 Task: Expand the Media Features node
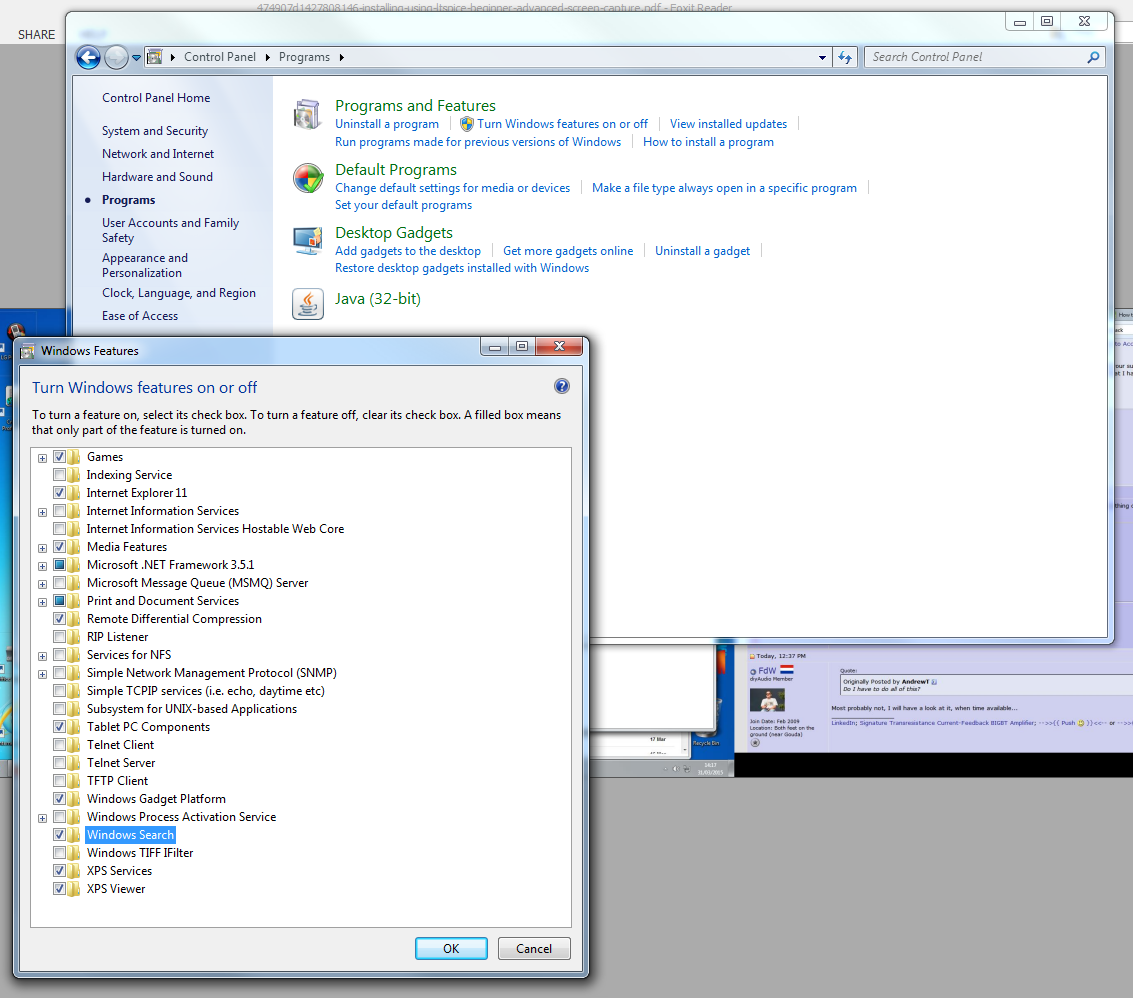(x=43, y=549)
